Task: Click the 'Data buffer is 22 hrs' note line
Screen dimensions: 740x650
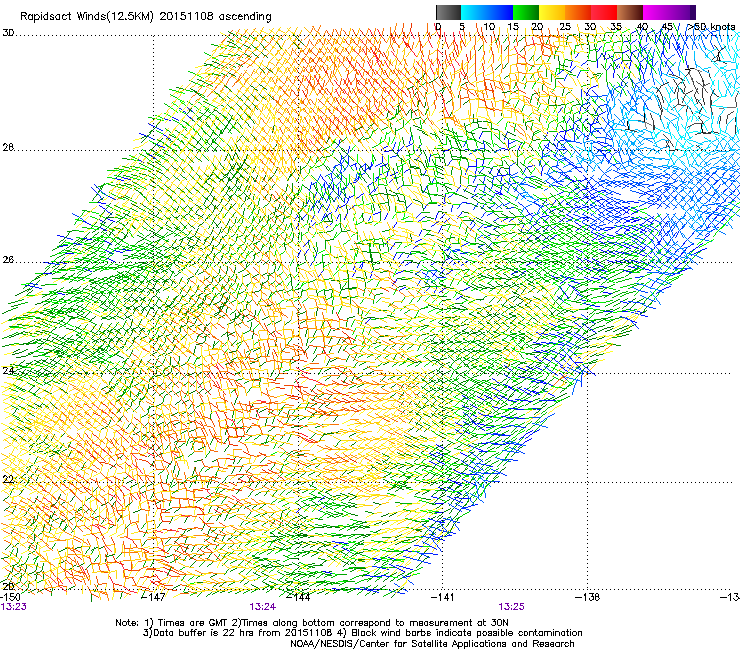Action: 362,633
